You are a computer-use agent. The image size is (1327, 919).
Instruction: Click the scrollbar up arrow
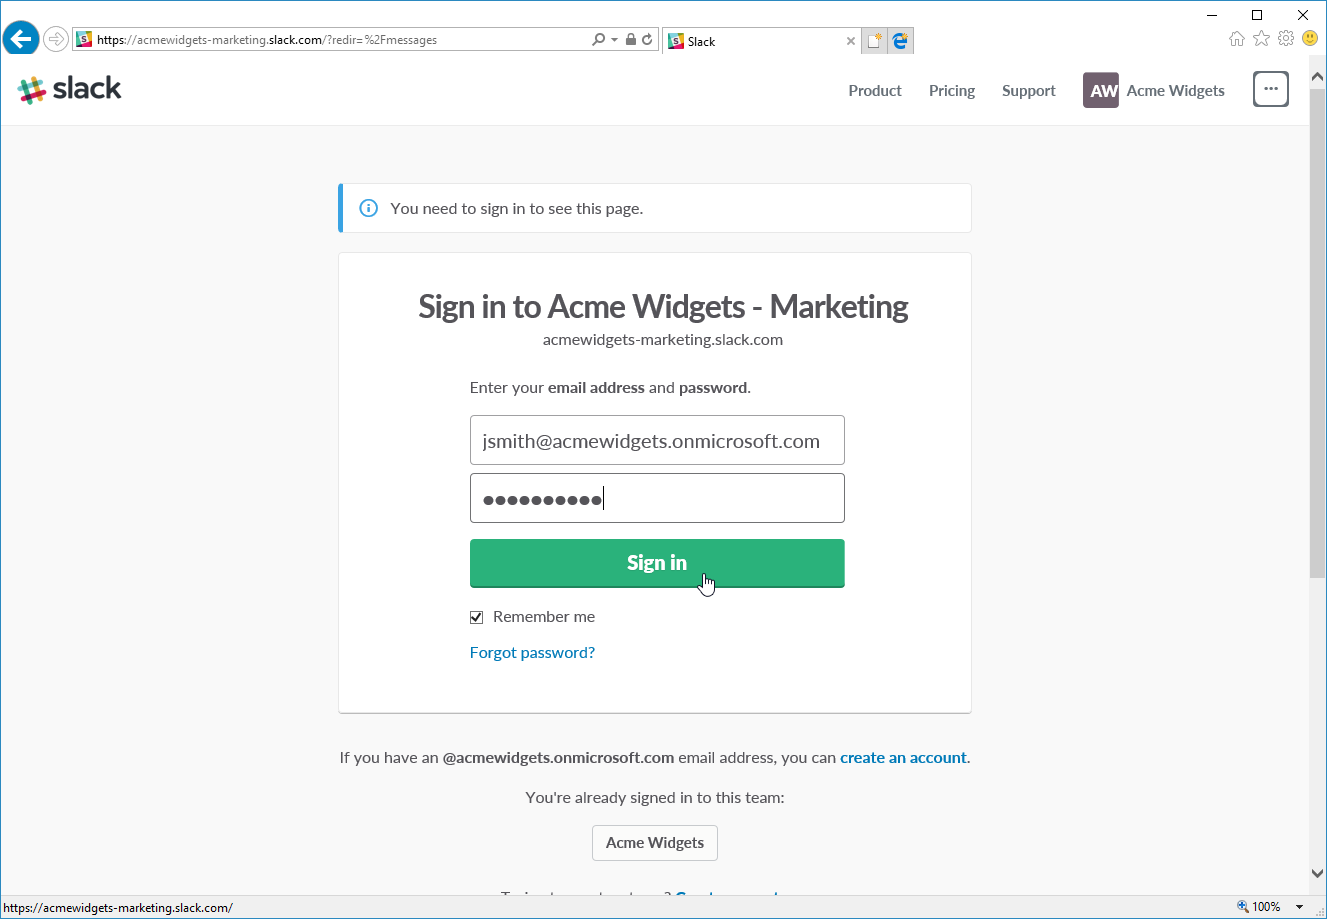click(1317, 76)
